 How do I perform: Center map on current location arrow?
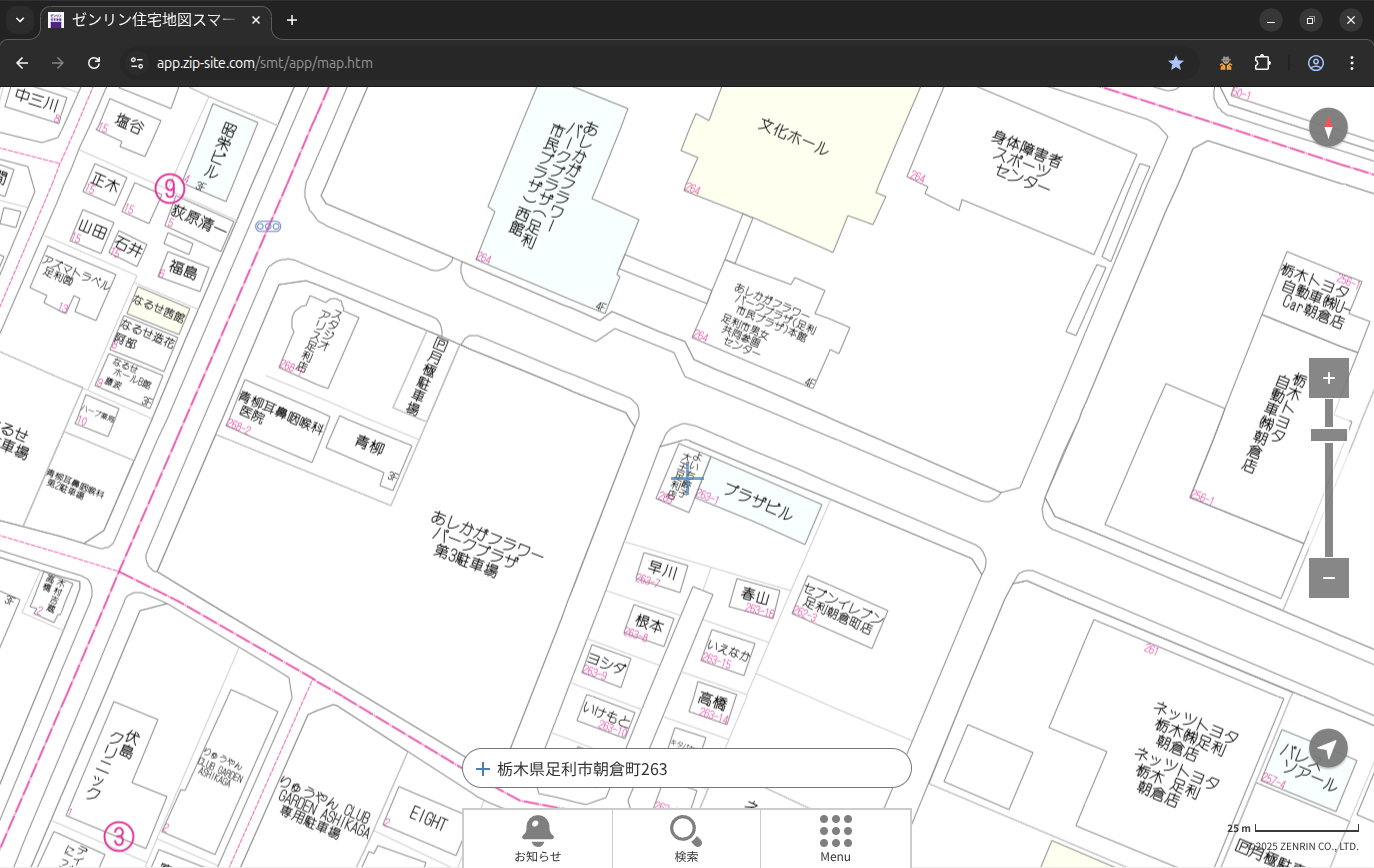1328,748
